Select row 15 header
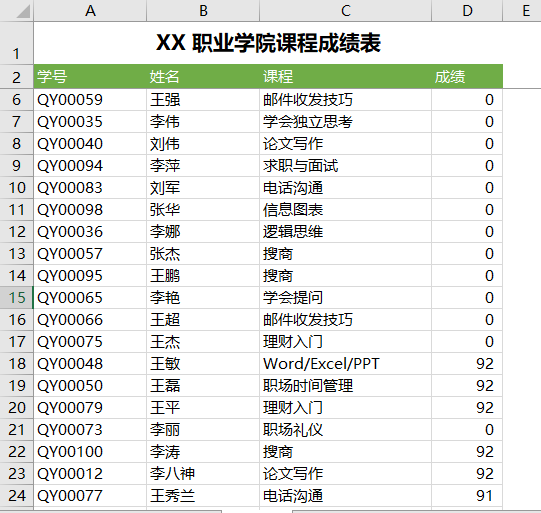The image size is (541, 513). tap(17, 298)
